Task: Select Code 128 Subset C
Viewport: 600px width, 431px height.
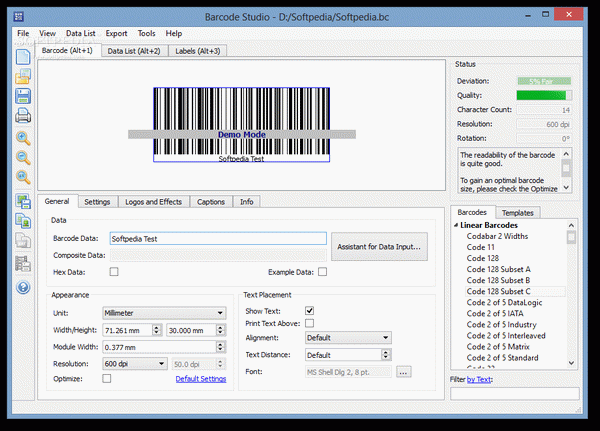Action: (x=499, y=291)
